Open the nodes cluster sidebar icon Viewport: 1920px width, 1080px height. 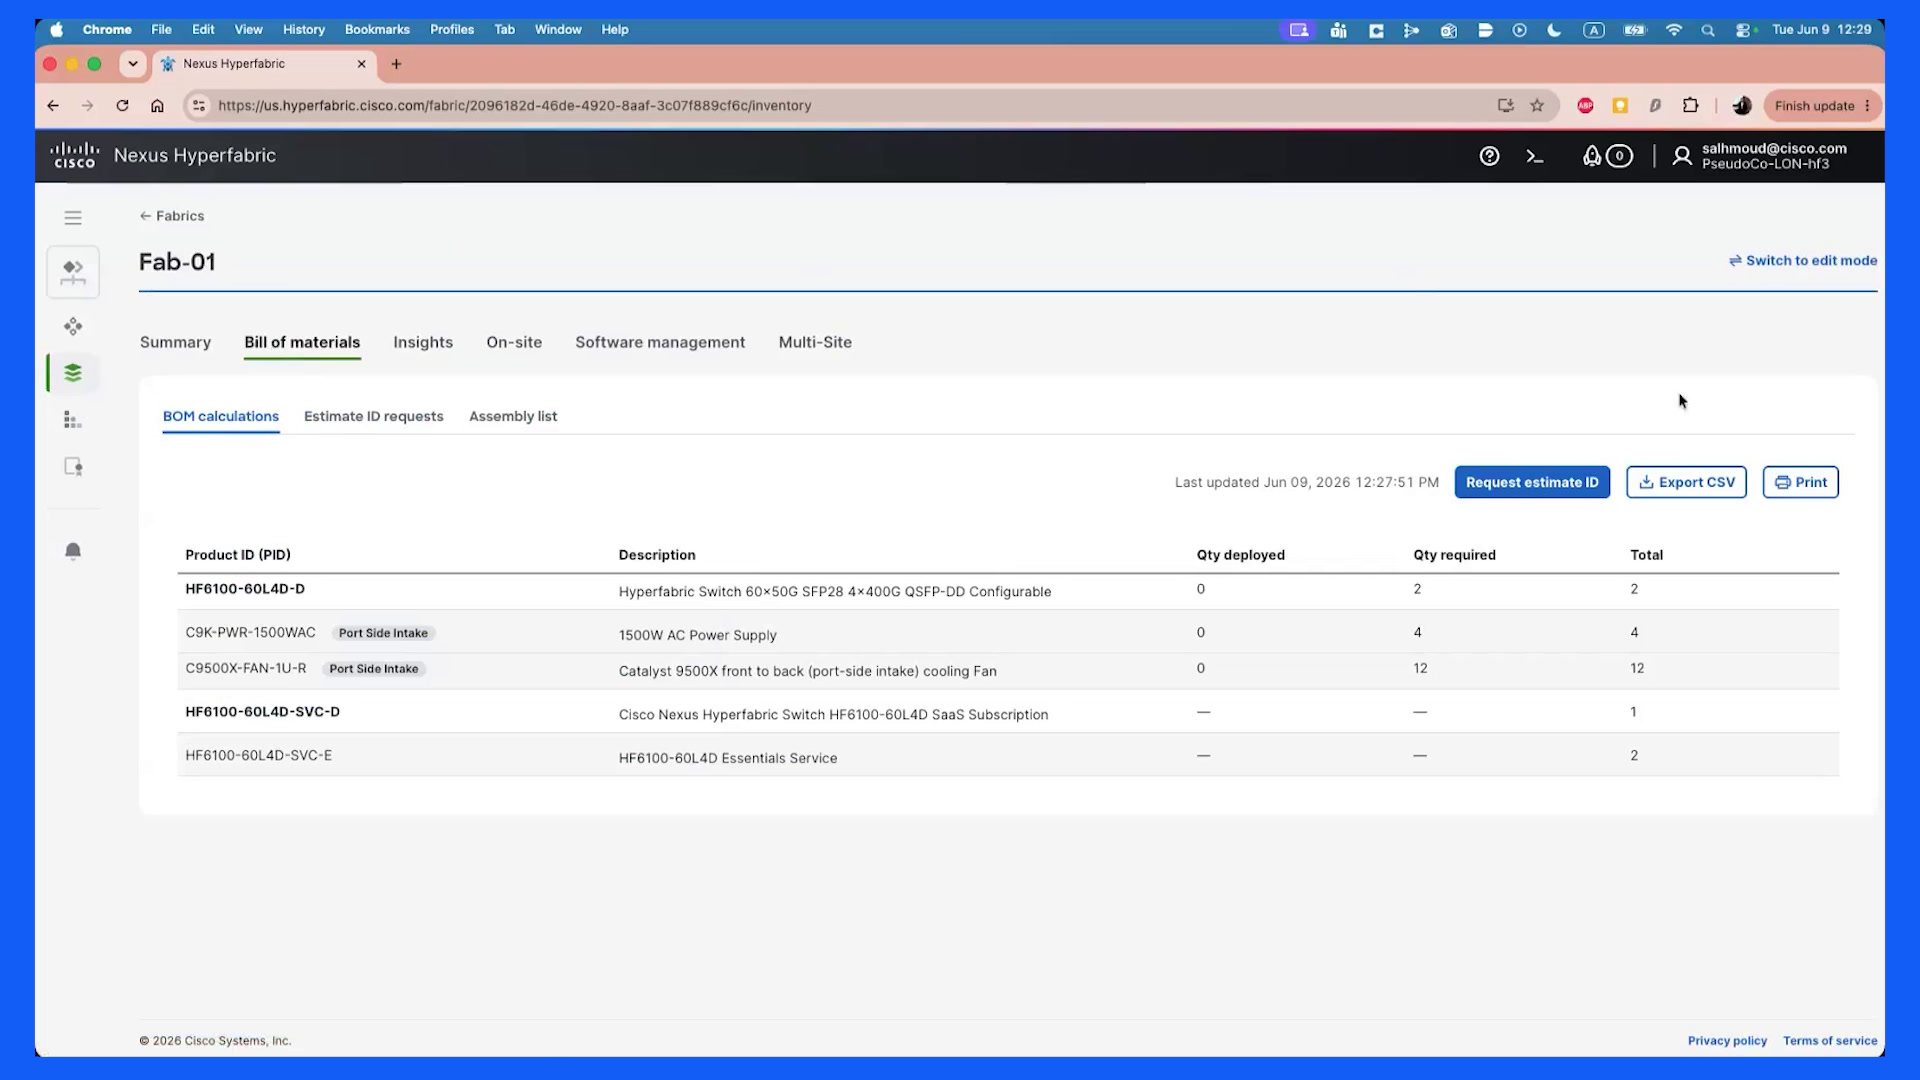click(x=73, y=326)
